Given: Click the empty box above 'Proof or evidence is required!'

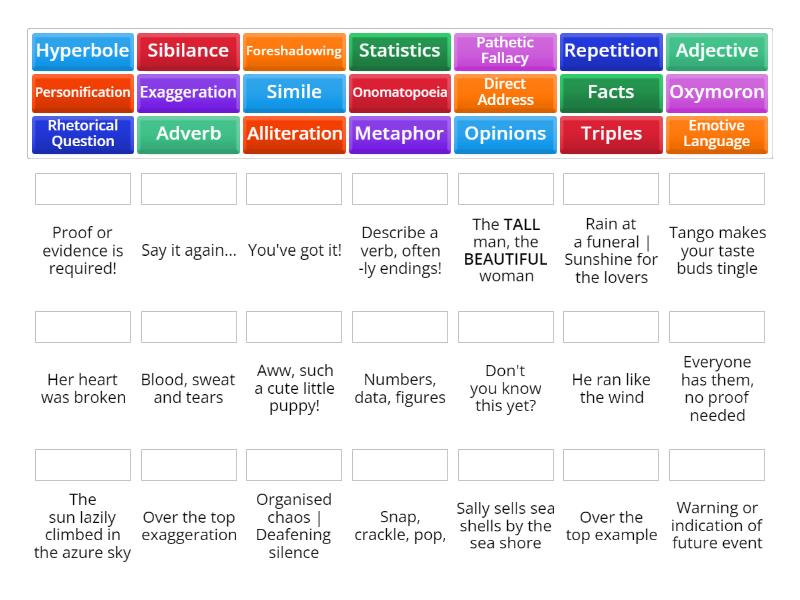Looking at the screenshot, I should 82,188.
